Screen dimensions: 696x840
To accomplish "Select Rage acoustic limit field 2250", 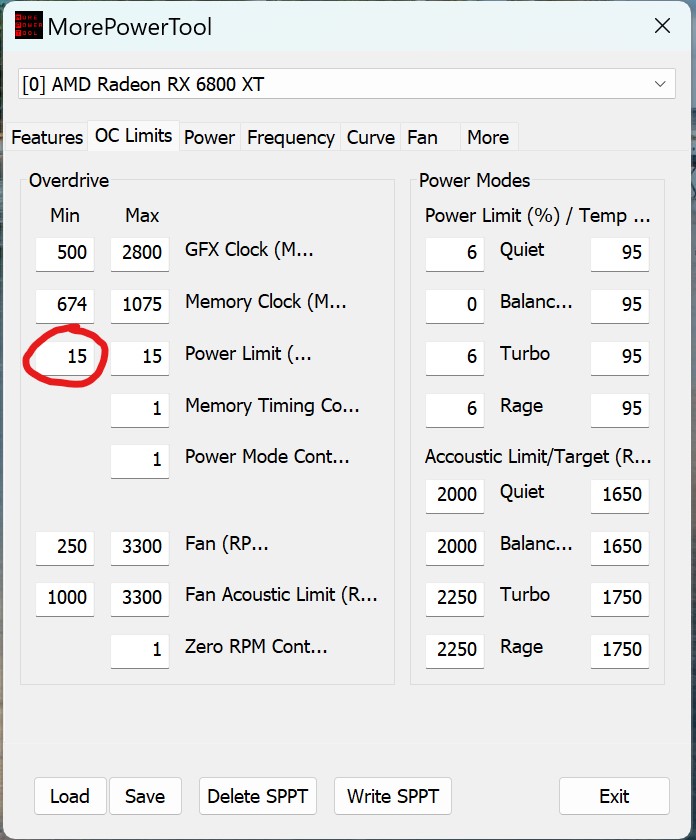I will tap(455, 650).
